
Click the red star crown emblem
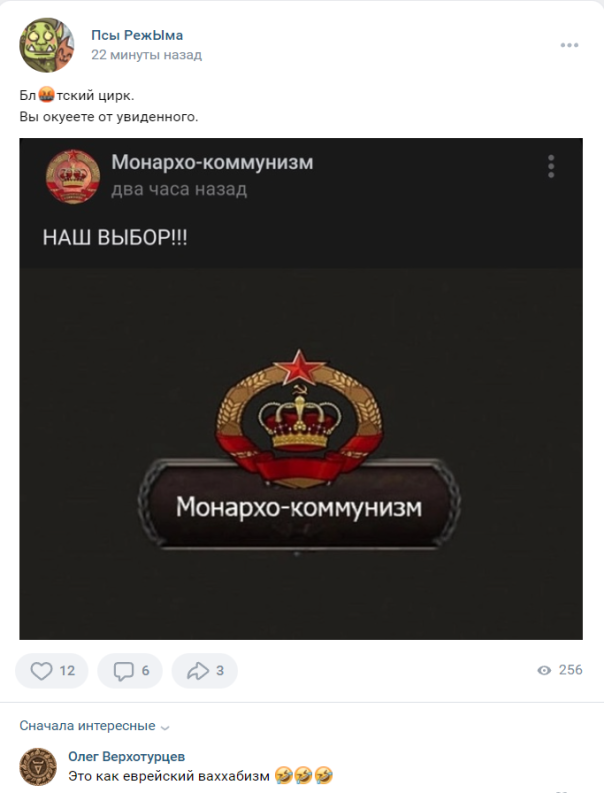pyautogui.click(x=299, y=417)
